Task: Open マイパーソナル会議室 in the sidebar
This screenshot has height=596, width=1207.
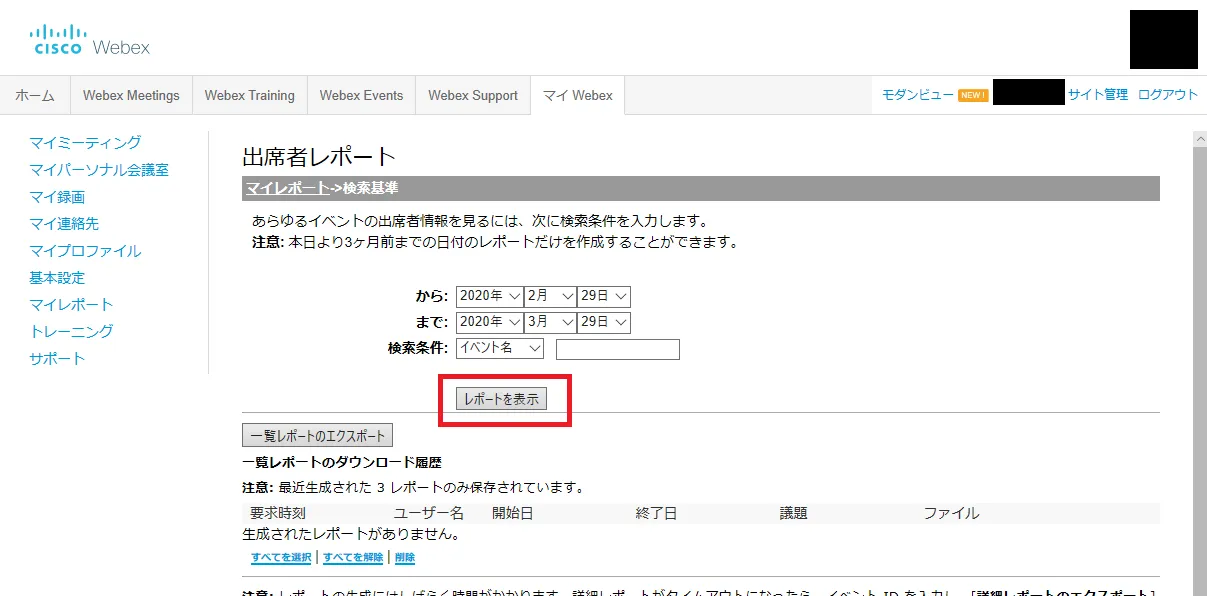Action: [99, 170]
